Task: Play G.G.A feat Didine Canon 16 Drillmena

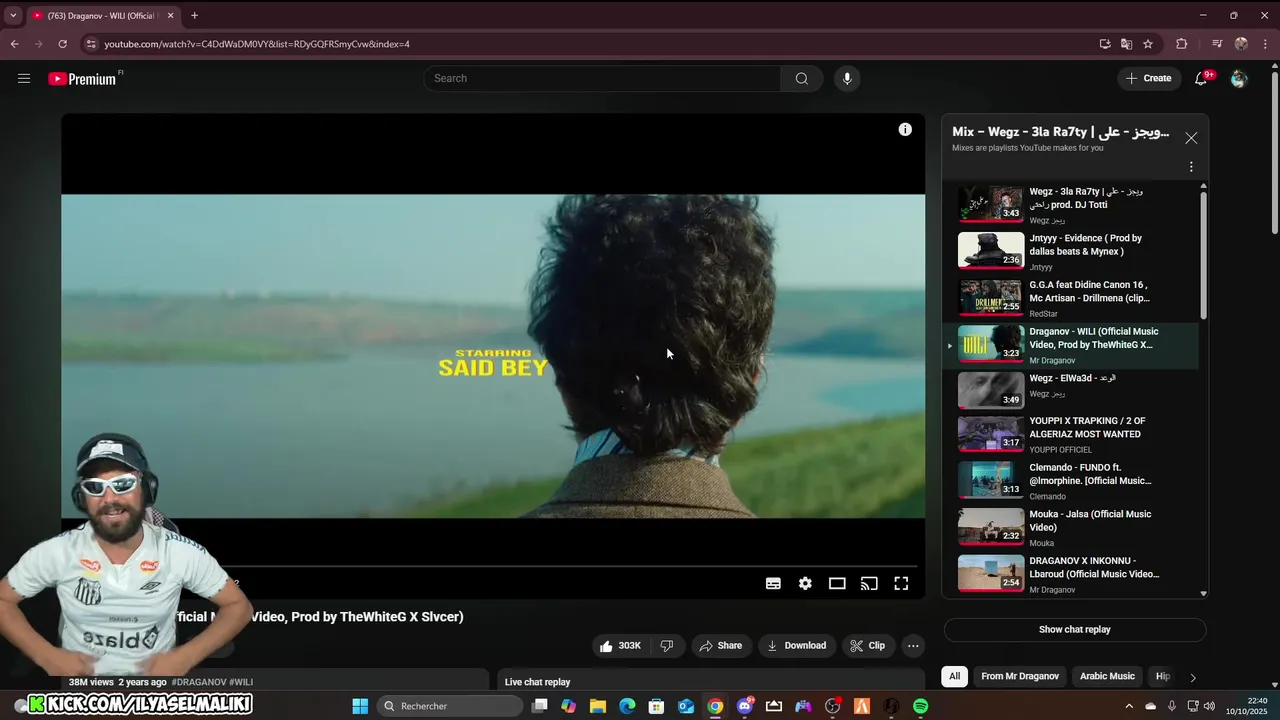Action: click(1070, 298)
